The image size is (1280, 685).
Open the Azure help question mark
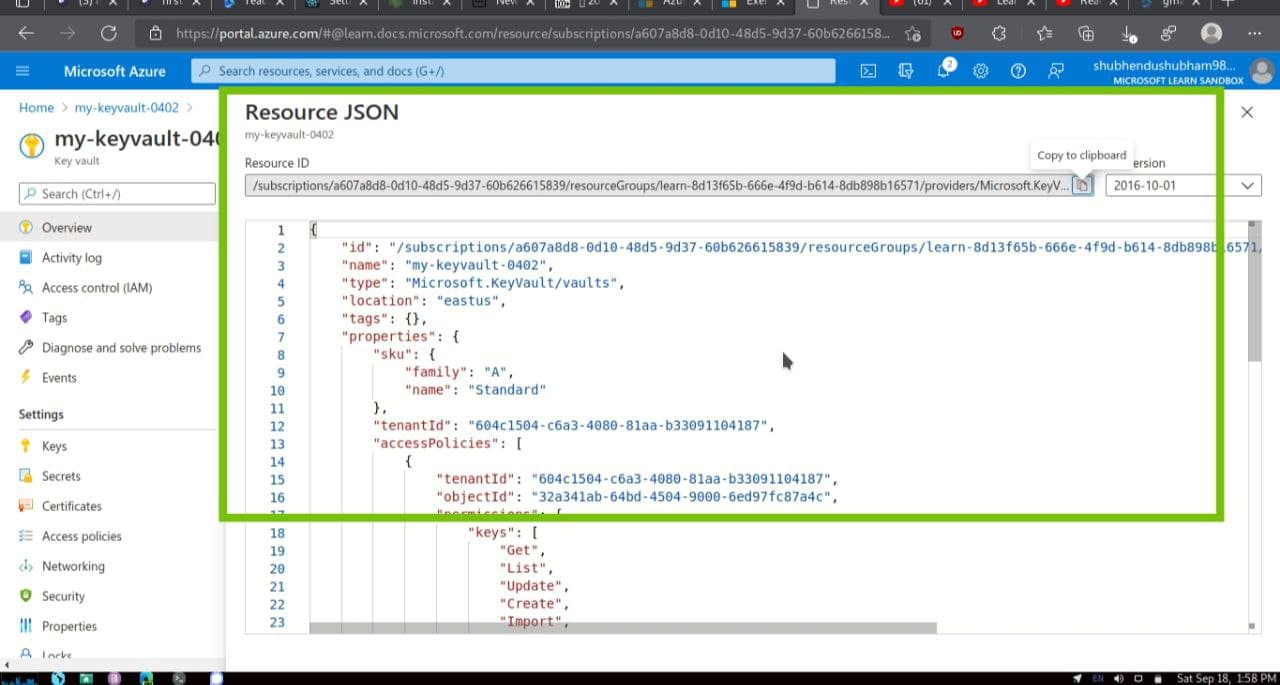pos(1018,71)
